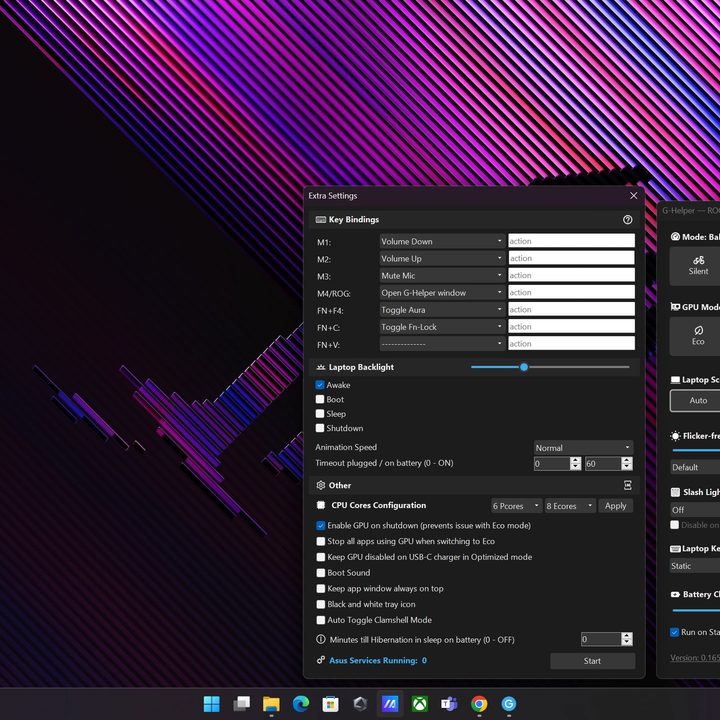Click the FN+V action text field
Viewport: 720px width, 720px height.
pyautogui.click(x=571, y=343)
